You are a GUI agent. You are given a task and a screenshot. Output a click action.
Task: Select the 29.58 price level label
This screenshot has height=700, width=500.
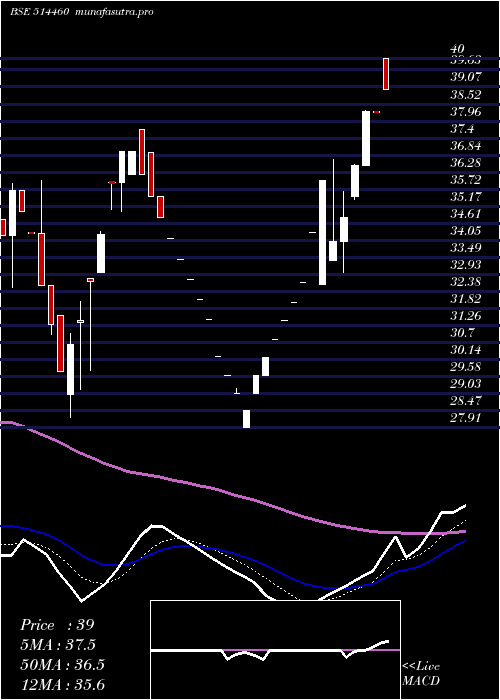coord(466,367)
